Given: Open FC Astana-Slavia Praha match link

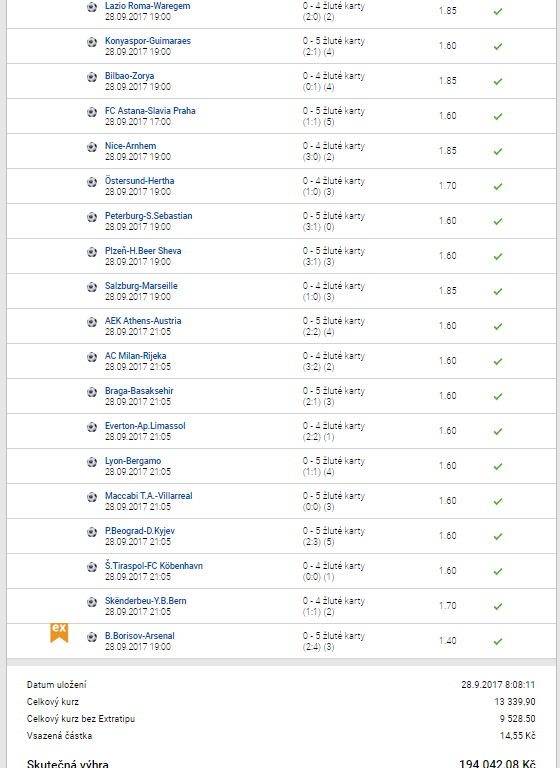Looking at the screenshot, I should [x=150, y=111].
